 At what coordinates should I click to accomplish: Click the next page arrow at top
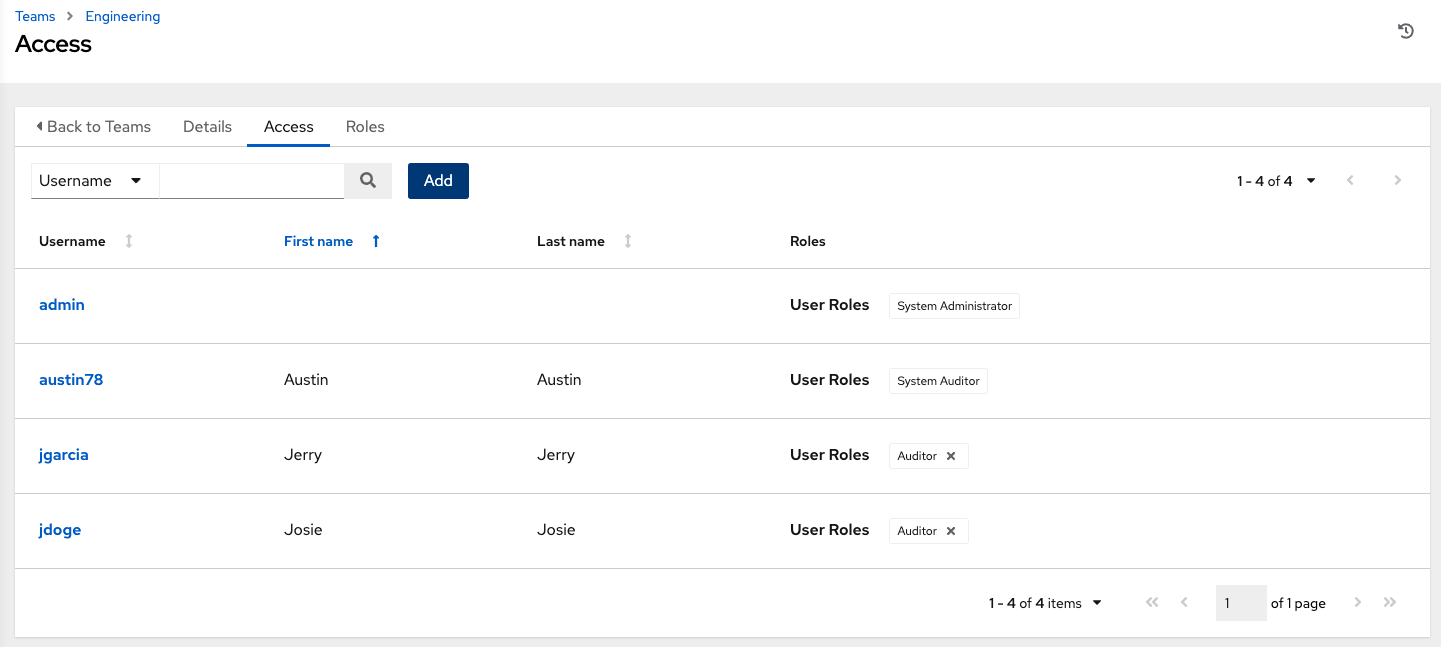1397,180
